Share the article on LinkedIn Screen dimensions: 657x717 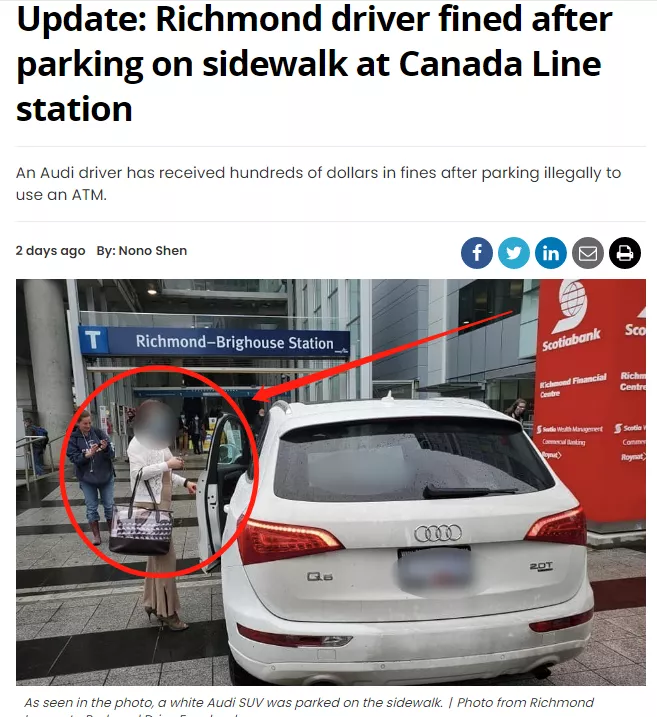point(550,252)
